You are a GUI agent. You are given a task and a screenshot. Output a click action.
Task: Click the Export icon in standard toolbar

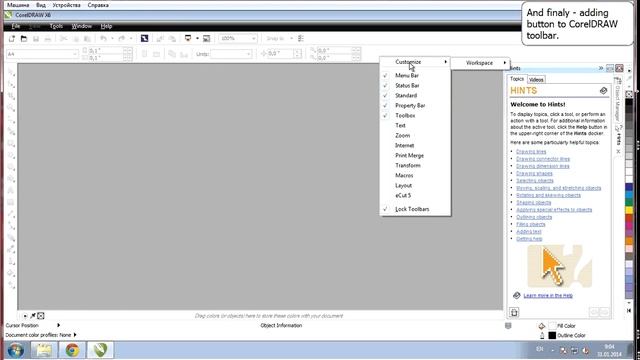pos(172,38)
